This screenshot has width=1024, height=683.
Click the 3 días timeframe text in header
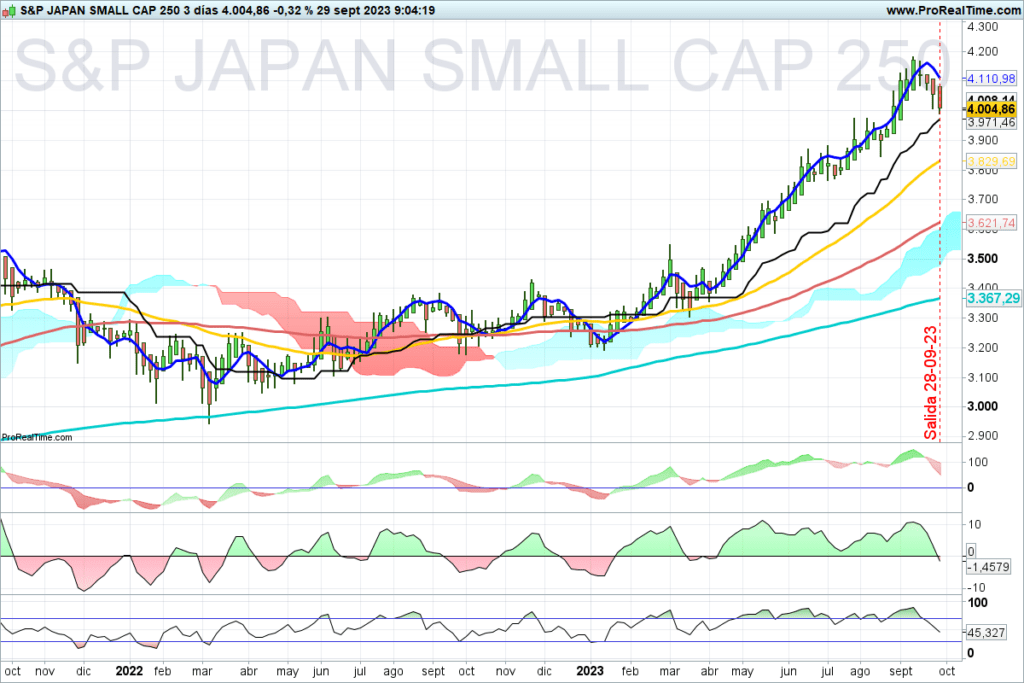(x=201, y=10)
